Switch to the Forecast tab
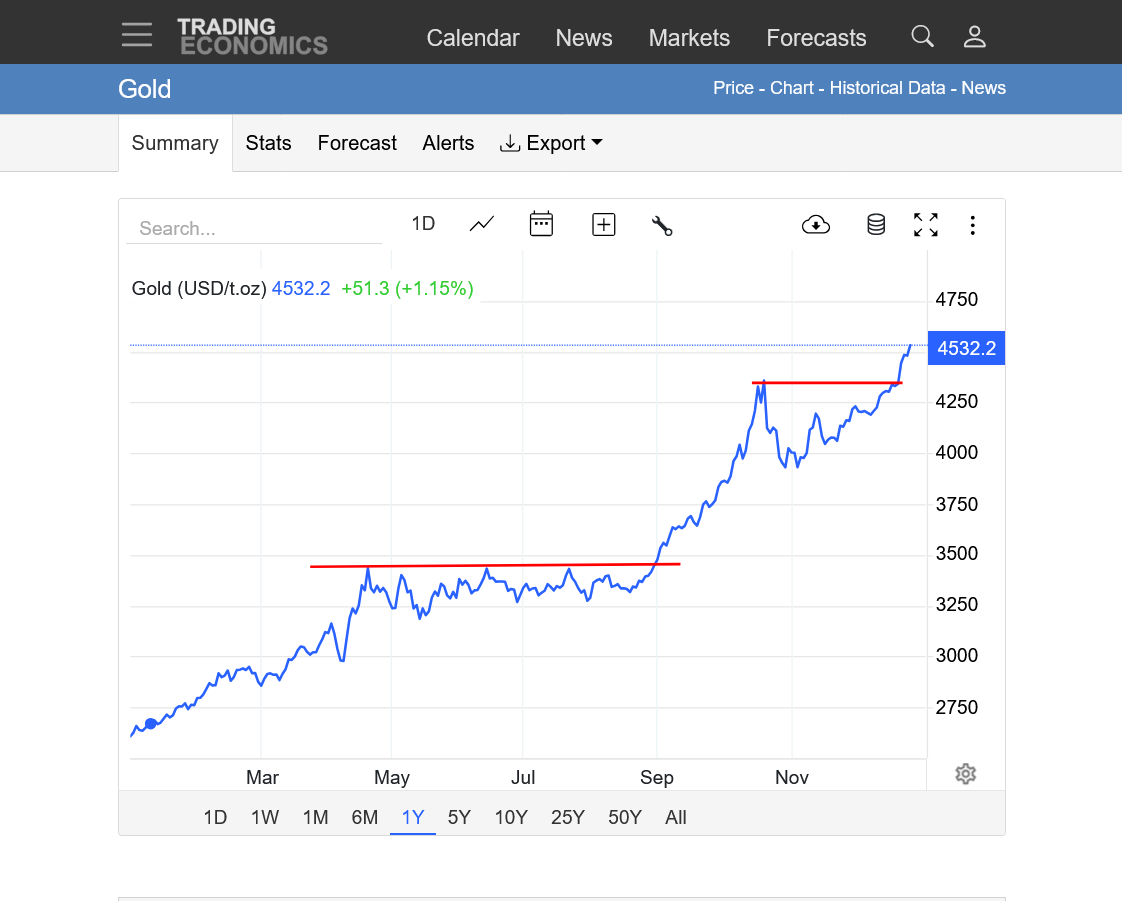 coord(357,143)
